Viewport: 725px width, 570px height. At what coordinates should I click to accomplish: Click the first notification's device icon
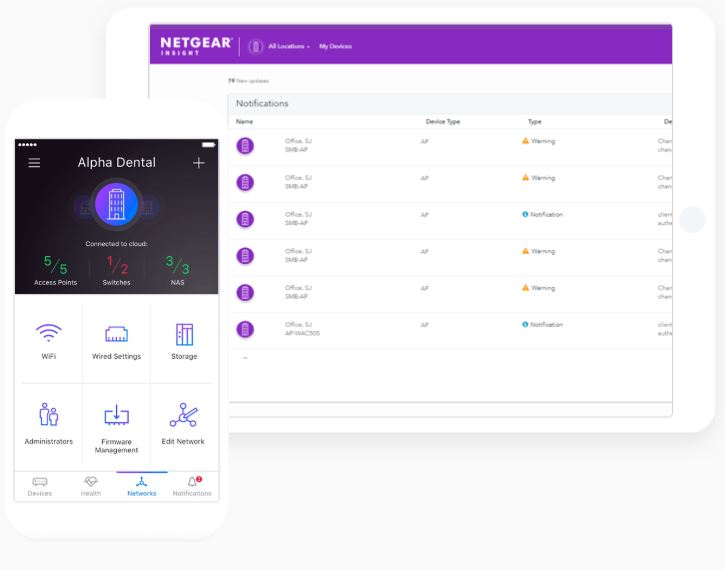coord(245,146)
